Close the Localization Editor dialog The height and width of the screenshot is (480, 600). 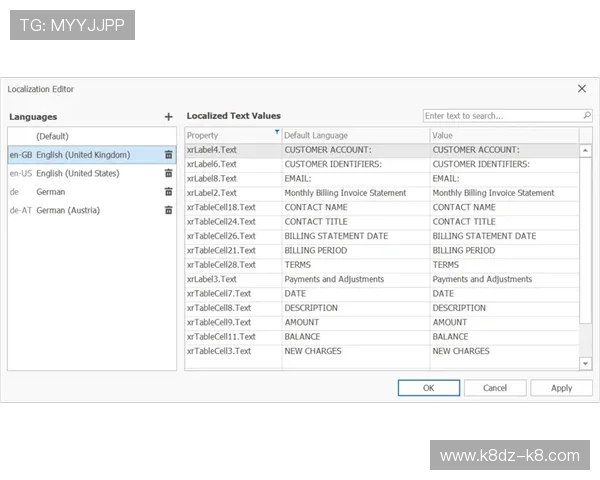582,89
